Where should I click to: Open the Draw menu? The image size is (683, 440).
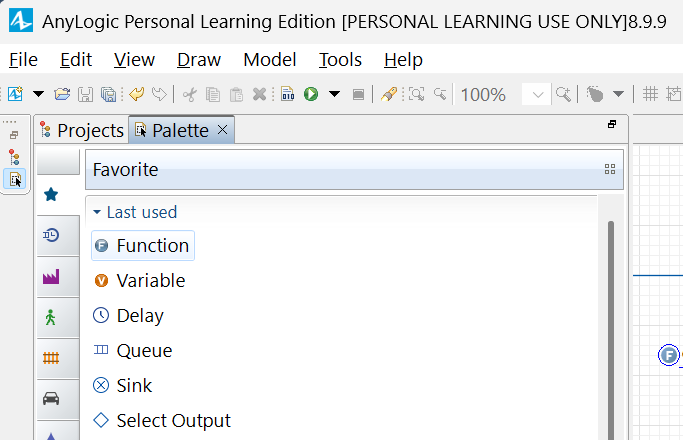click(x=199, y=60)
